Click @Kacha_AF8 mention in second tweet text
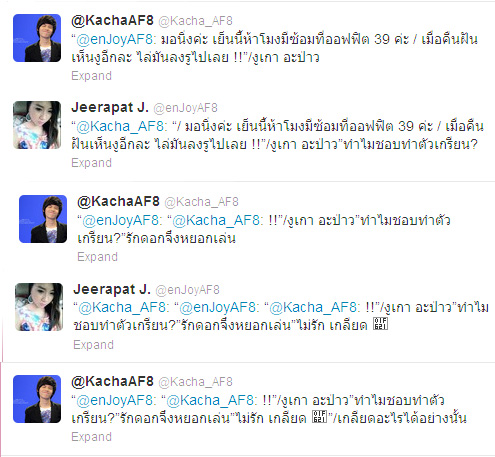This screenshot has width=495, height=457. (x=120, y=126)
